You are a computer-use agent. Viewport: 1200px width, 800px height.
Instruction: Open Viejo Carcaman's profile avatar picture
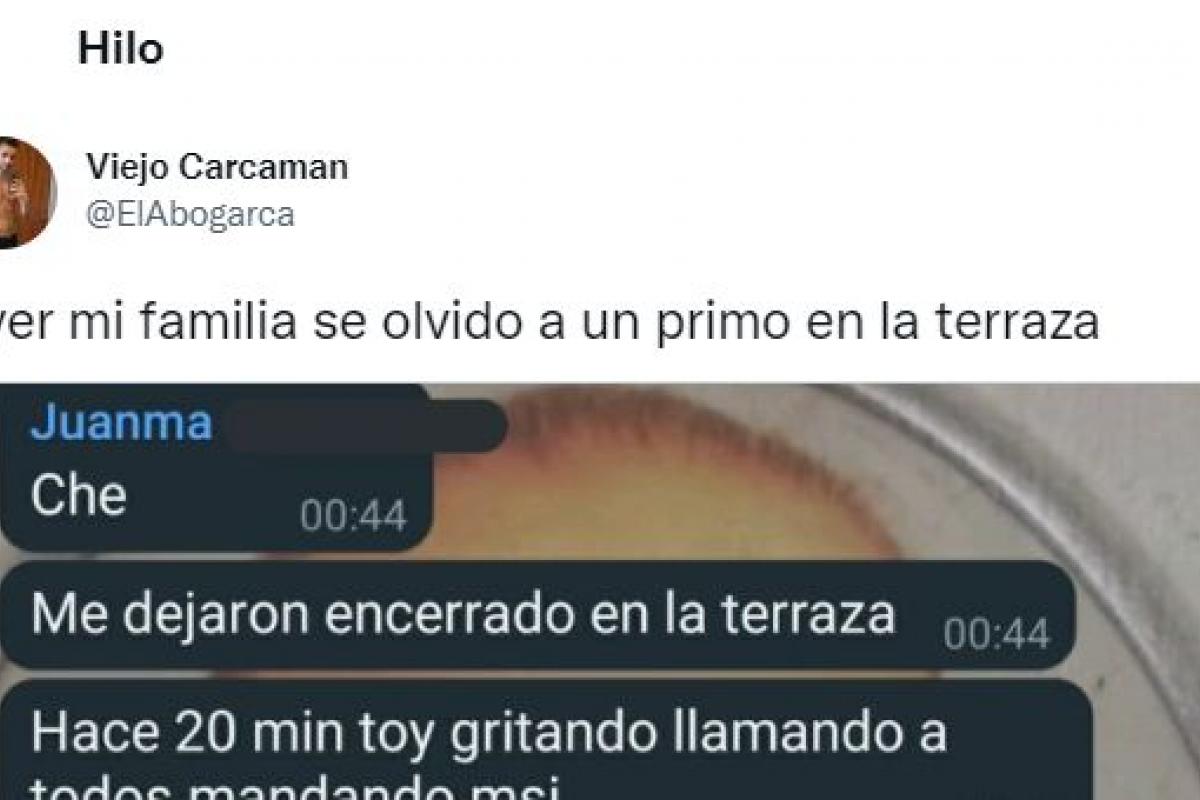27,193
